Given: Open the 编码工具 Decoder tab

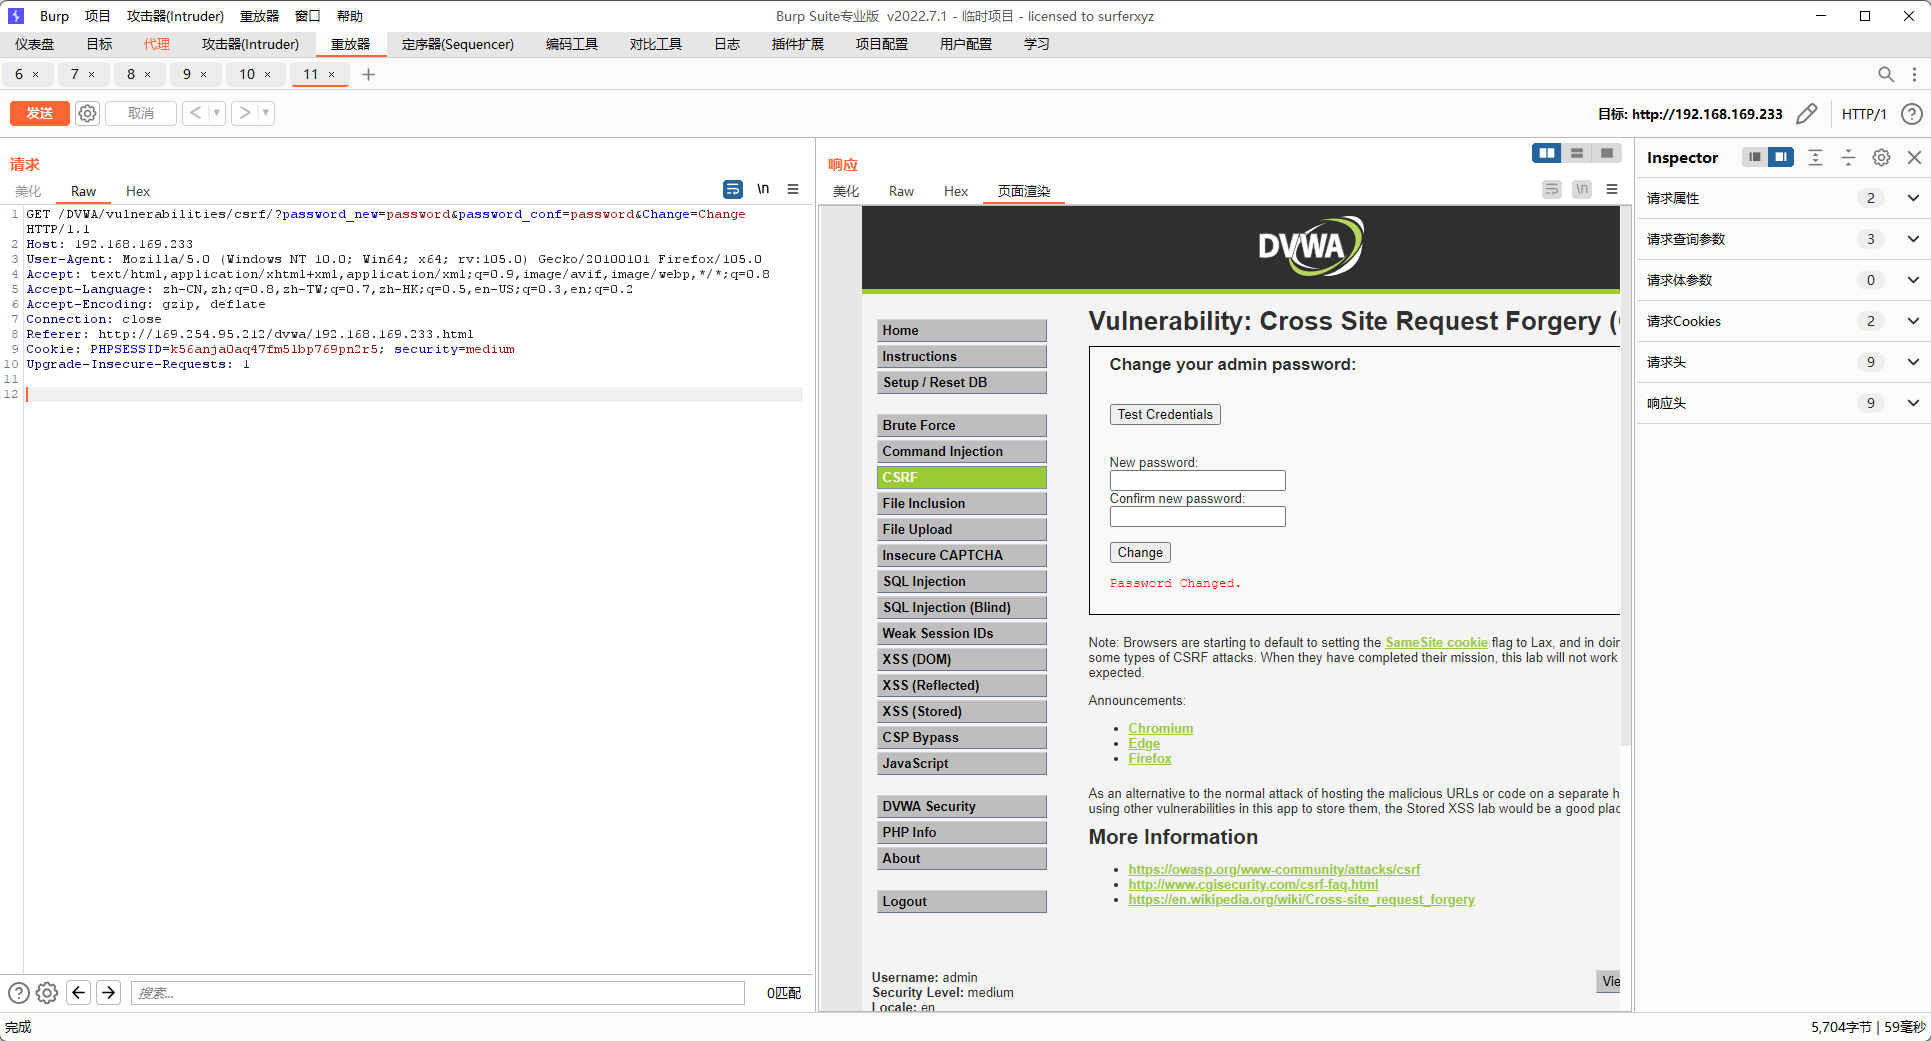Looking at the screenshot, I should (x=572, y=44).
